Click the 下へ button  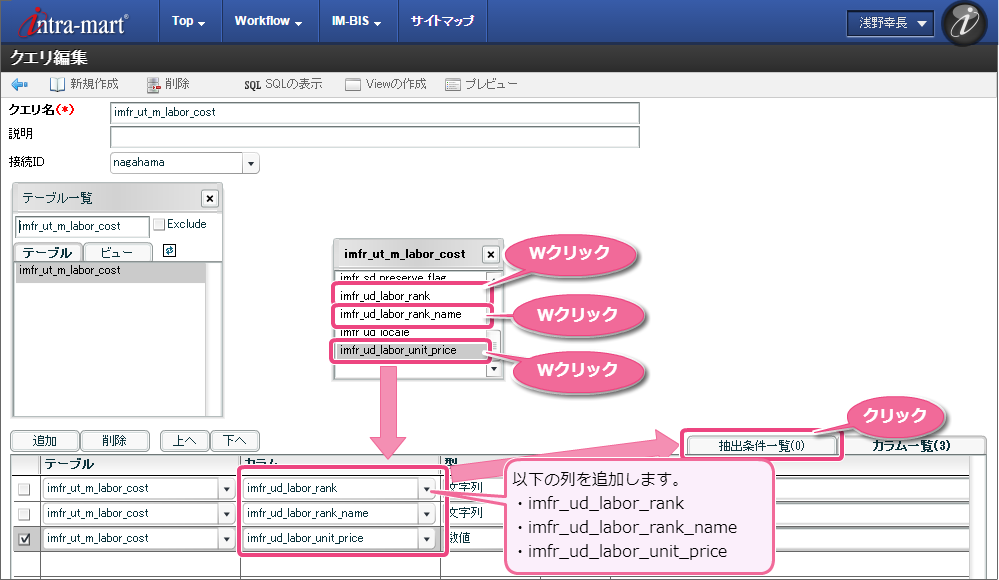click(x=235, y=440)
